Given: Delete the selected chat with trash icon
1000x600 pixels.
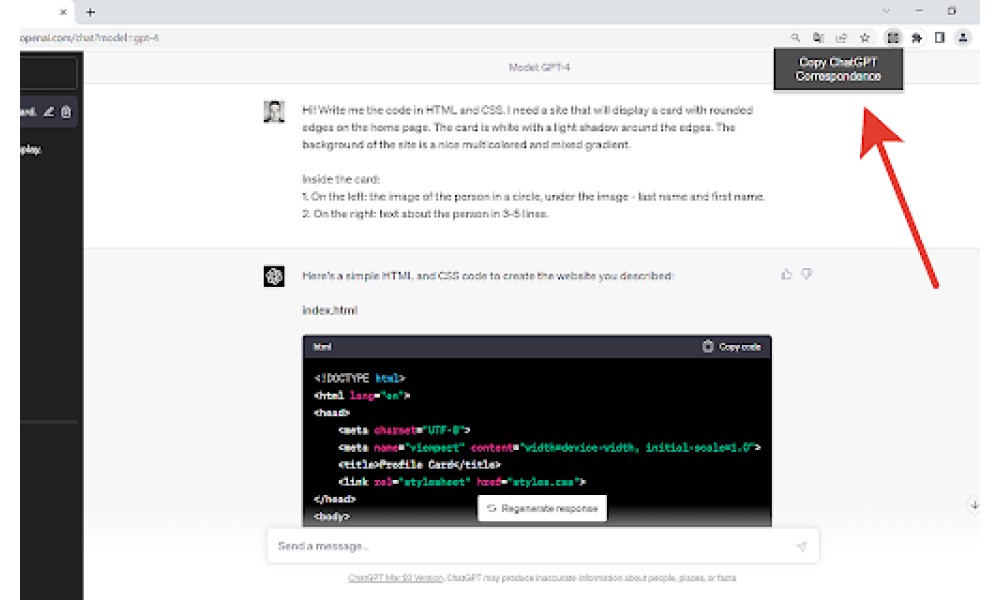Looking at the screenshot, I should [66, 112].
